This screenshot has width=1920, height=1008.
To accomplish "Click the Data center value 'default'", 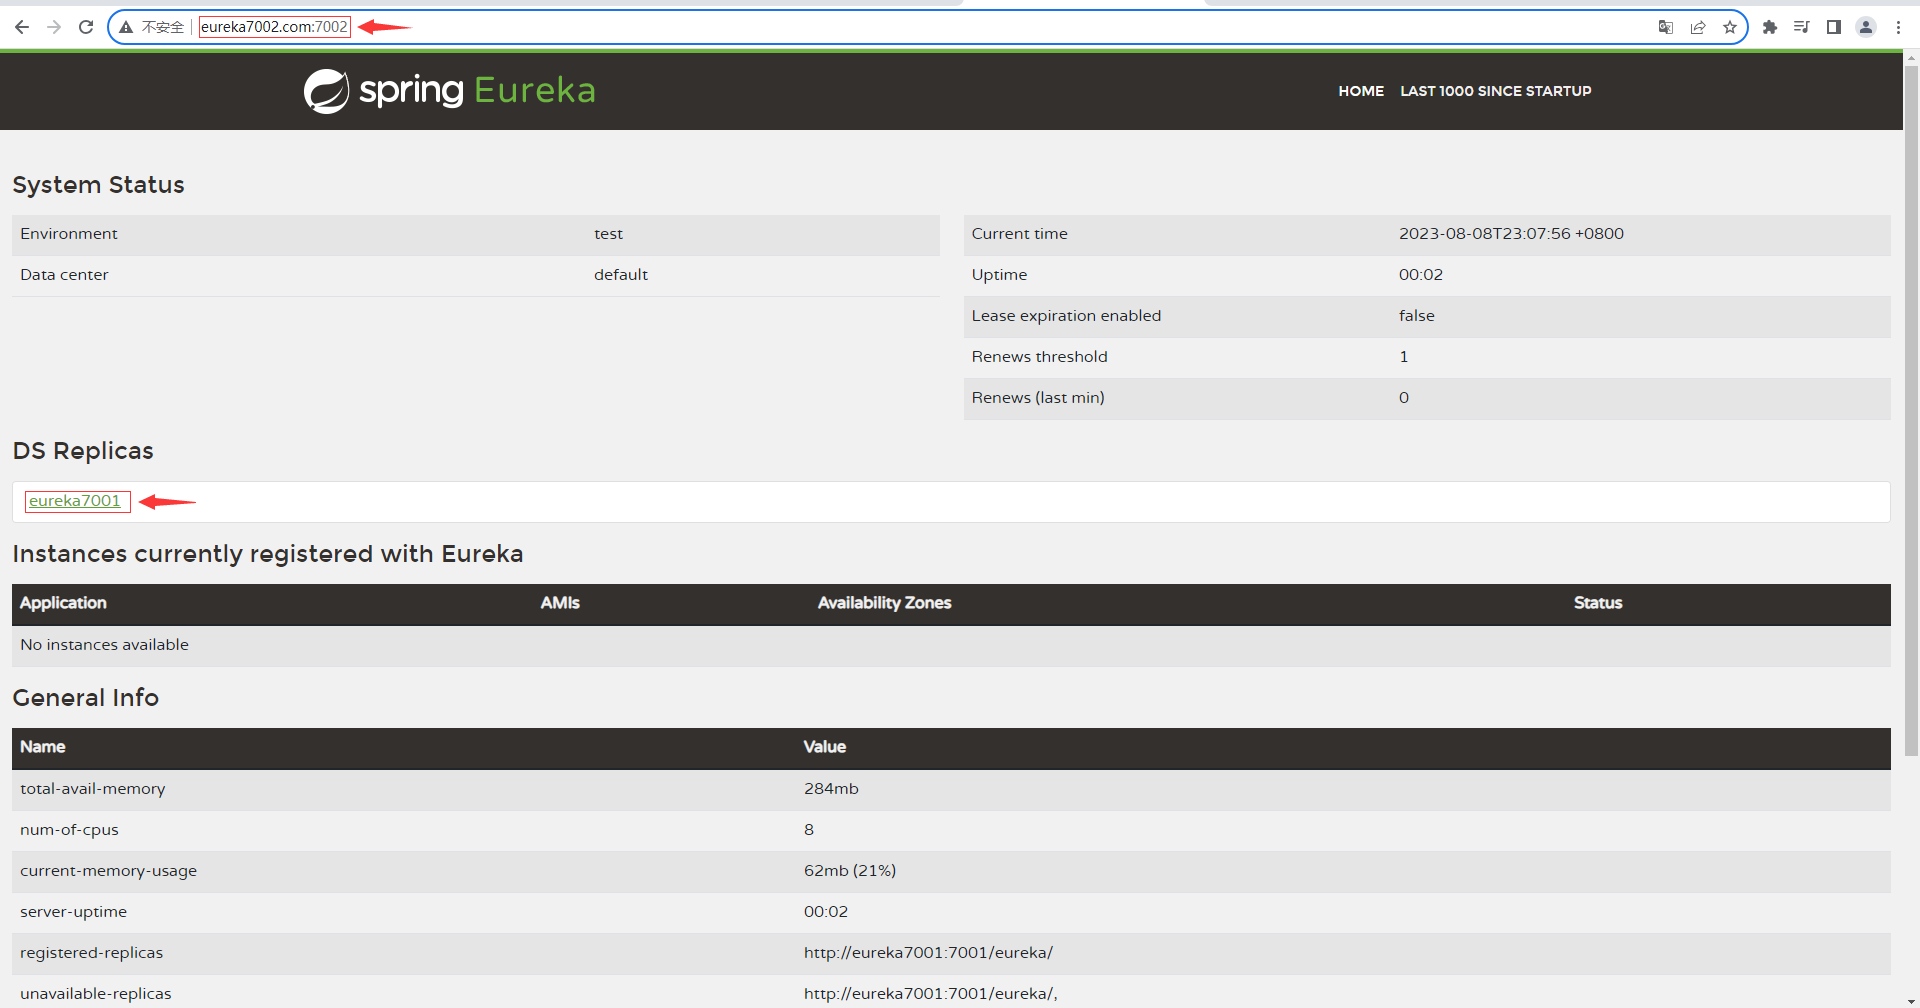I will [621, 275].
